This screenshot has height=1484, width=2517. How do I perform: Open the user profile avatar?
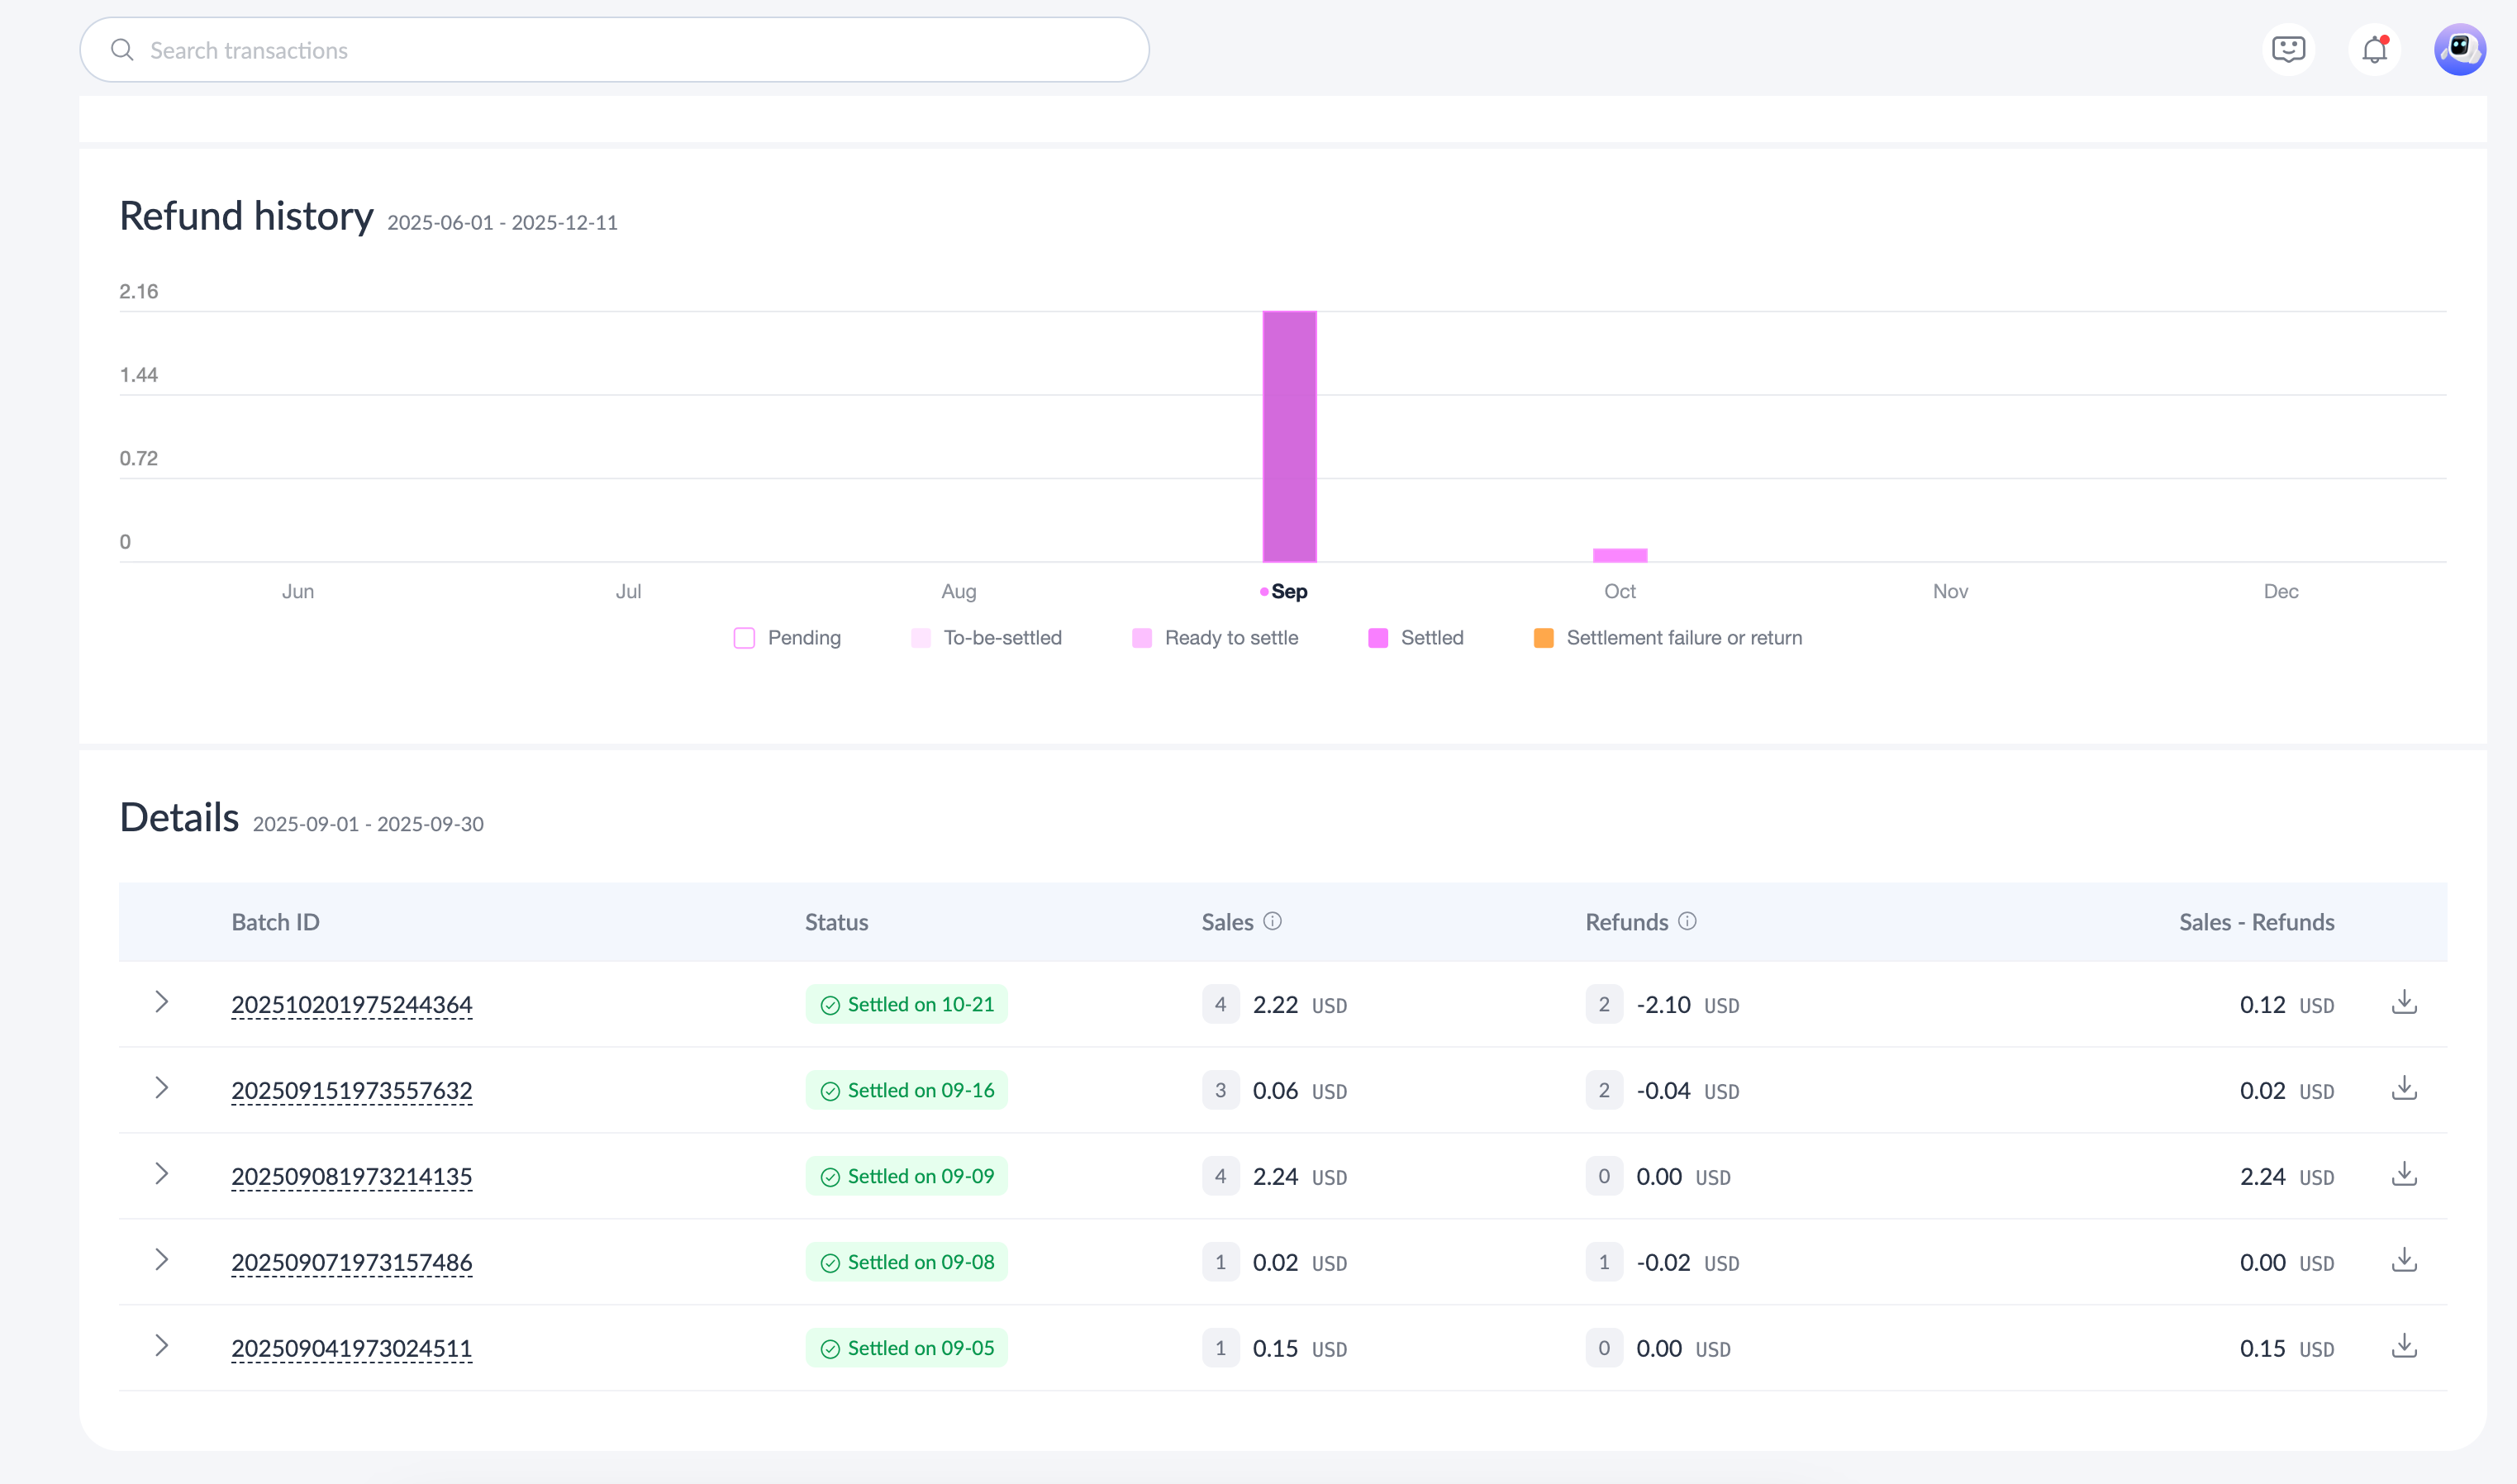click(x=2459, y=50)
